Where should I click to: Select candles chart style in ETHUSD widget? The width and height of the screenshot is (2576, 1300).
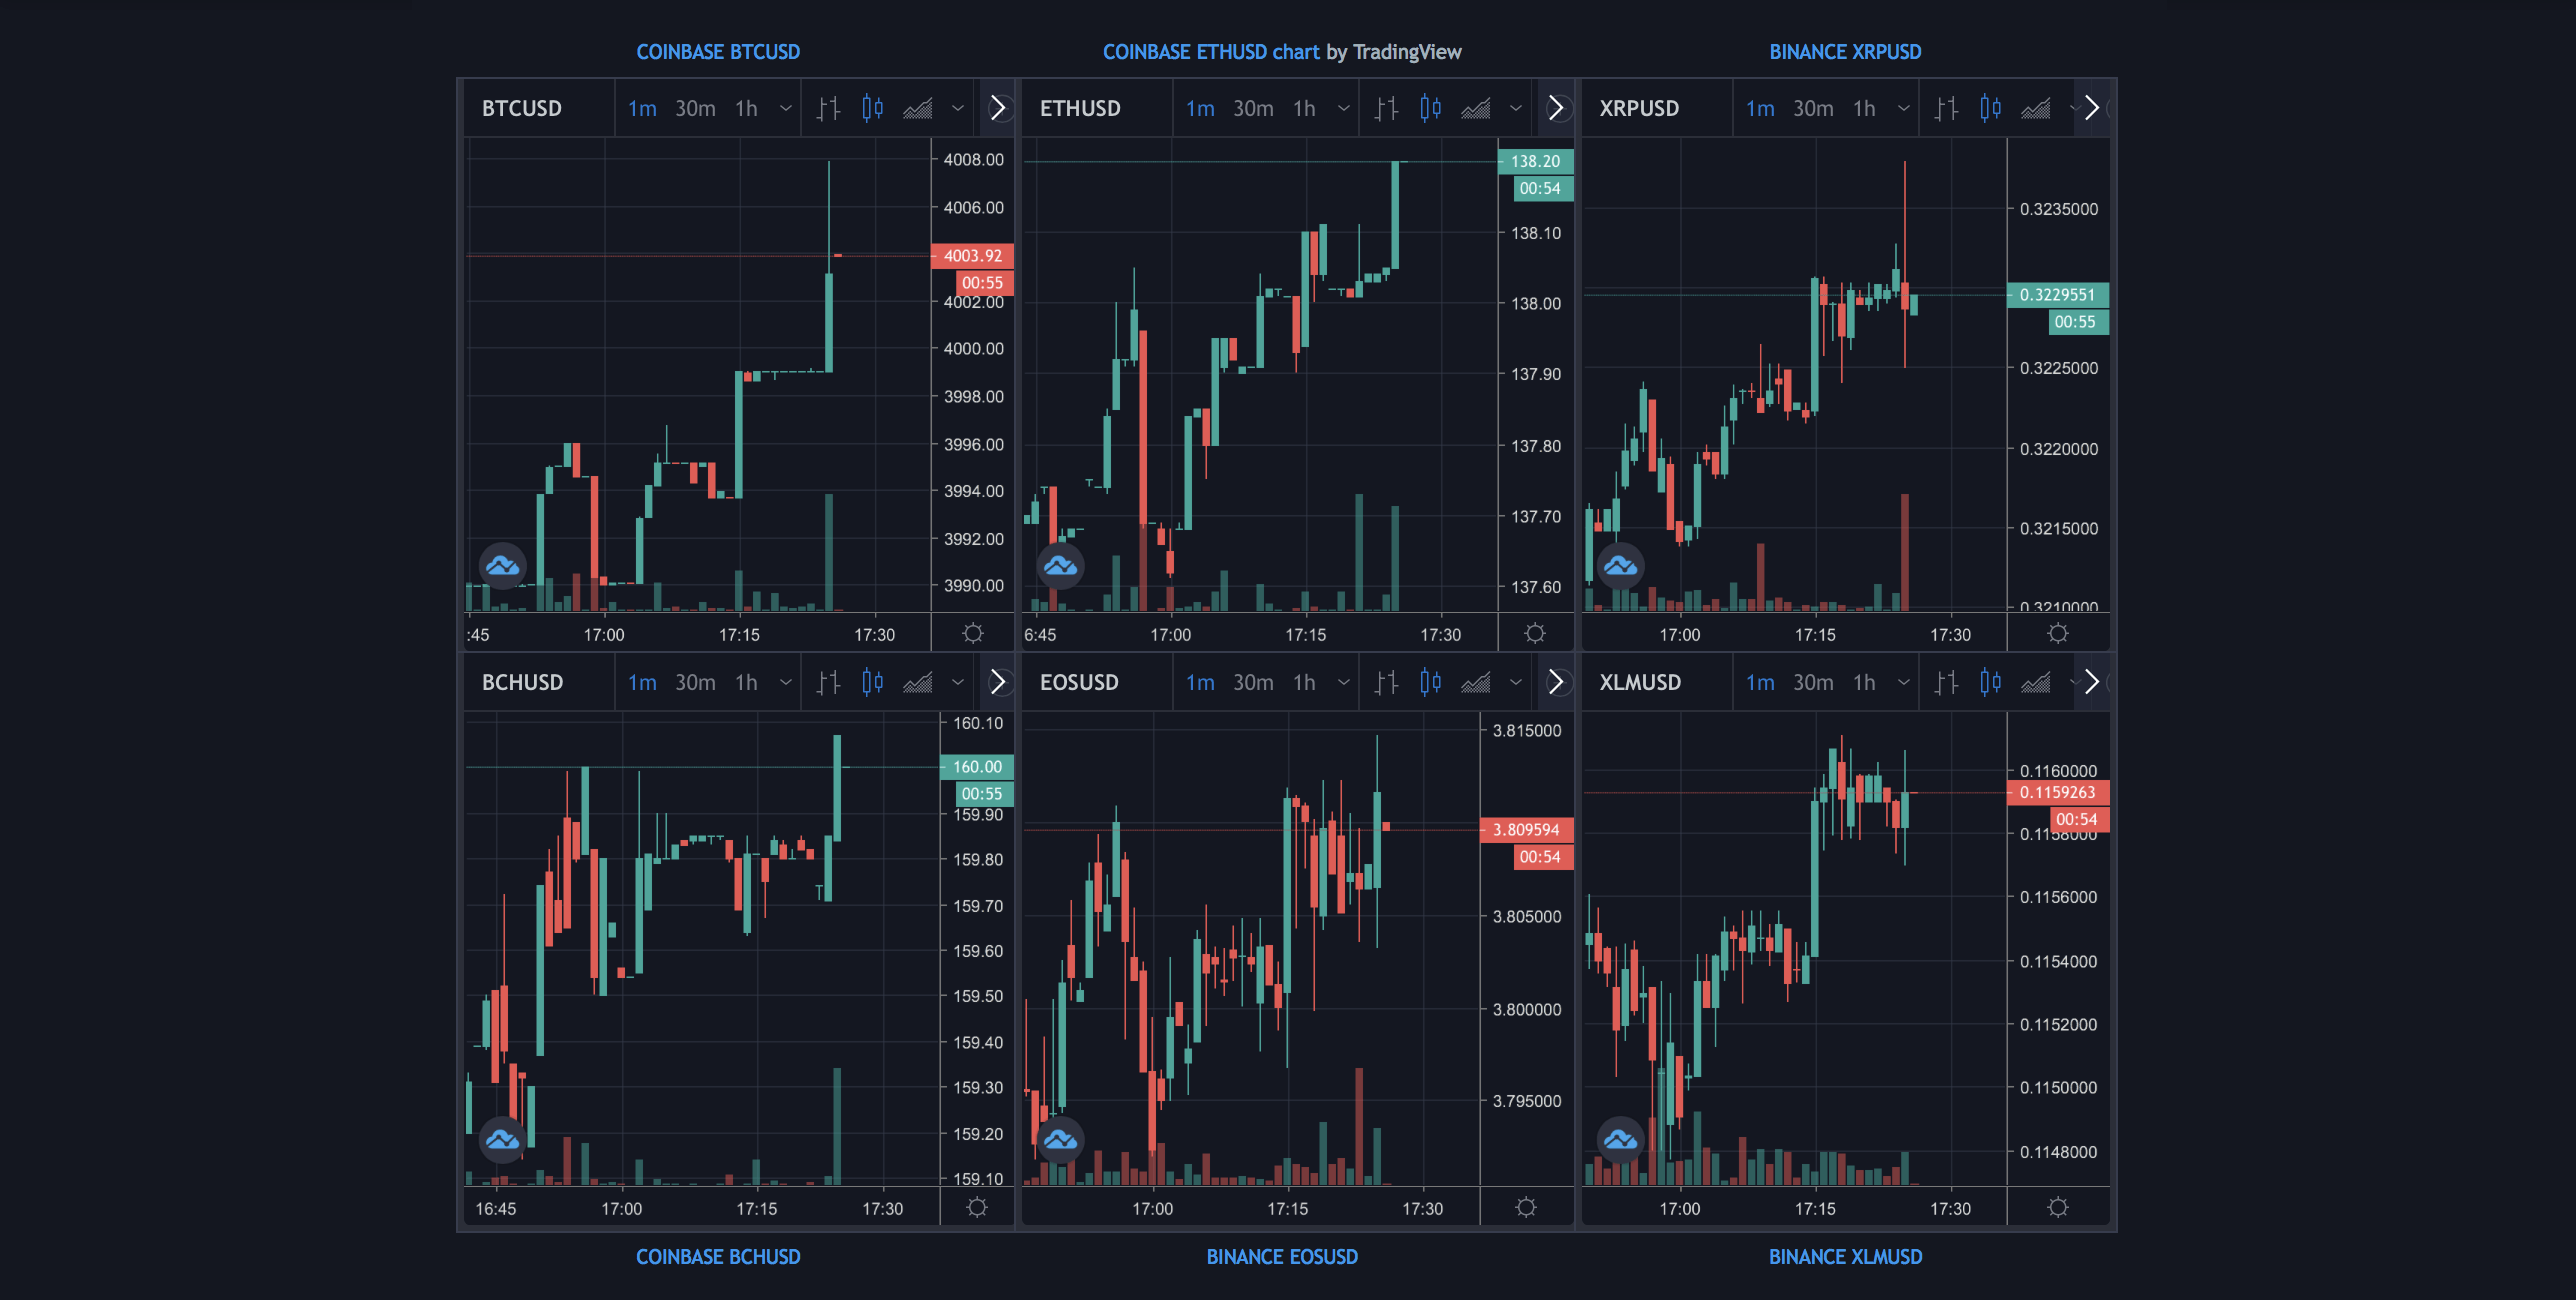coord(1430,108)
